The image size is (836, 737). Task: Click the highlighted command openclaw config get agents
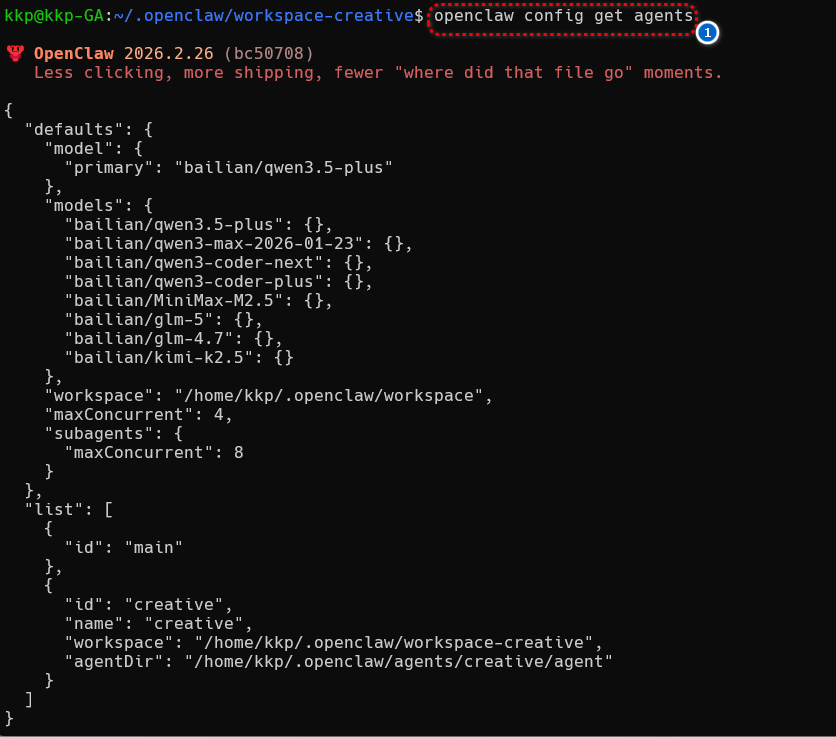click(x=563, y=17)
